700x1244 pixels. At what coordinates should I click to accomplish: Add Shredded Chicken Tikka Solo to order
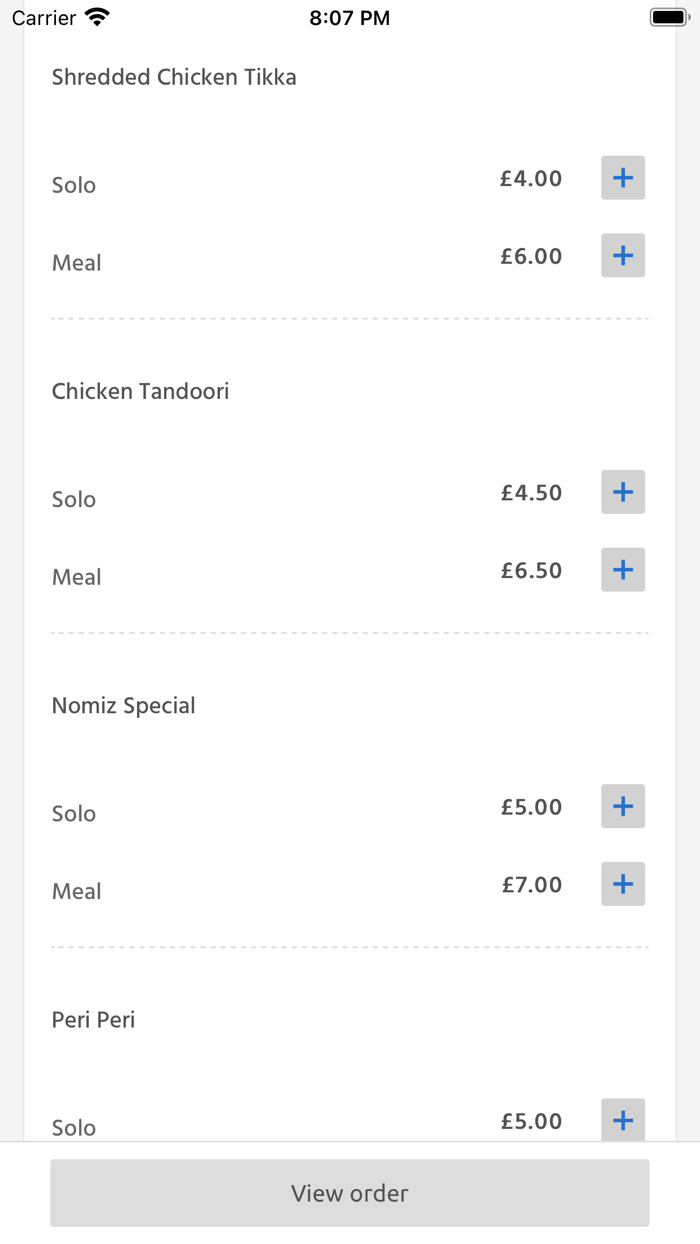(x=622, y=177)
